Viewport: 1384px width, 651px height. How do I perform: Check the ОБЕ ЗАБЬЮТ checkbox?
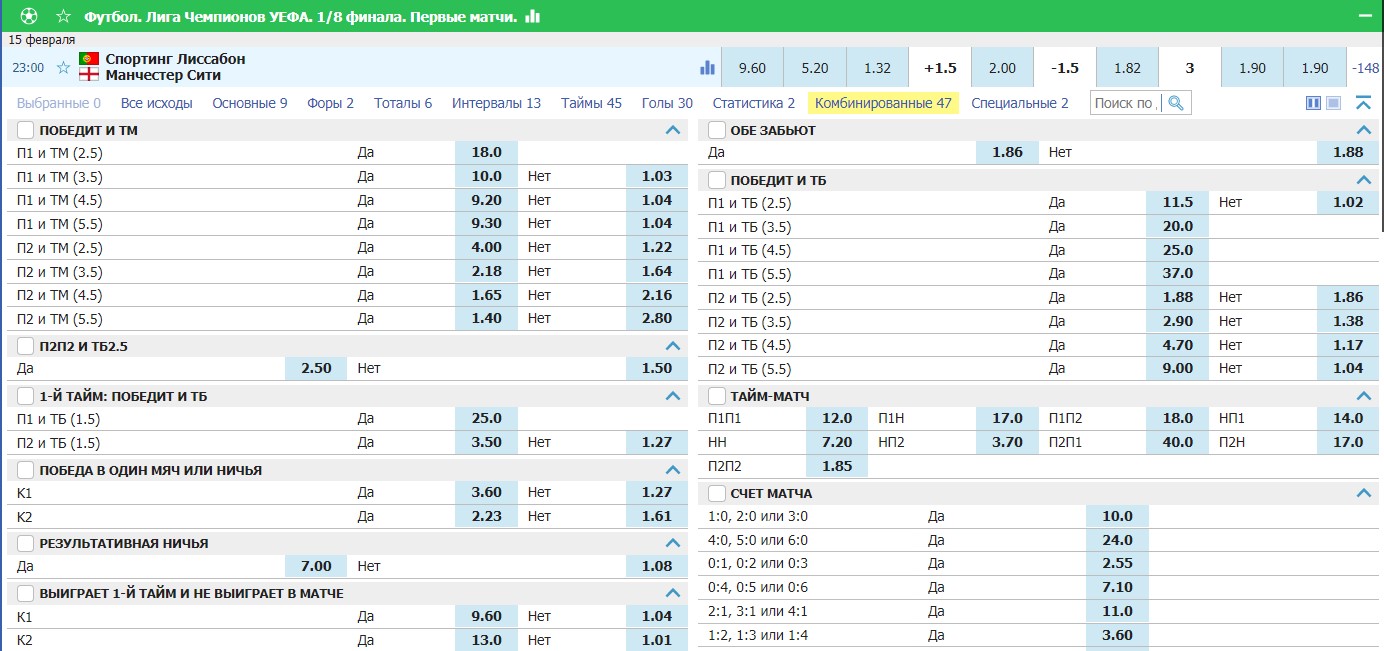point(717,130)
